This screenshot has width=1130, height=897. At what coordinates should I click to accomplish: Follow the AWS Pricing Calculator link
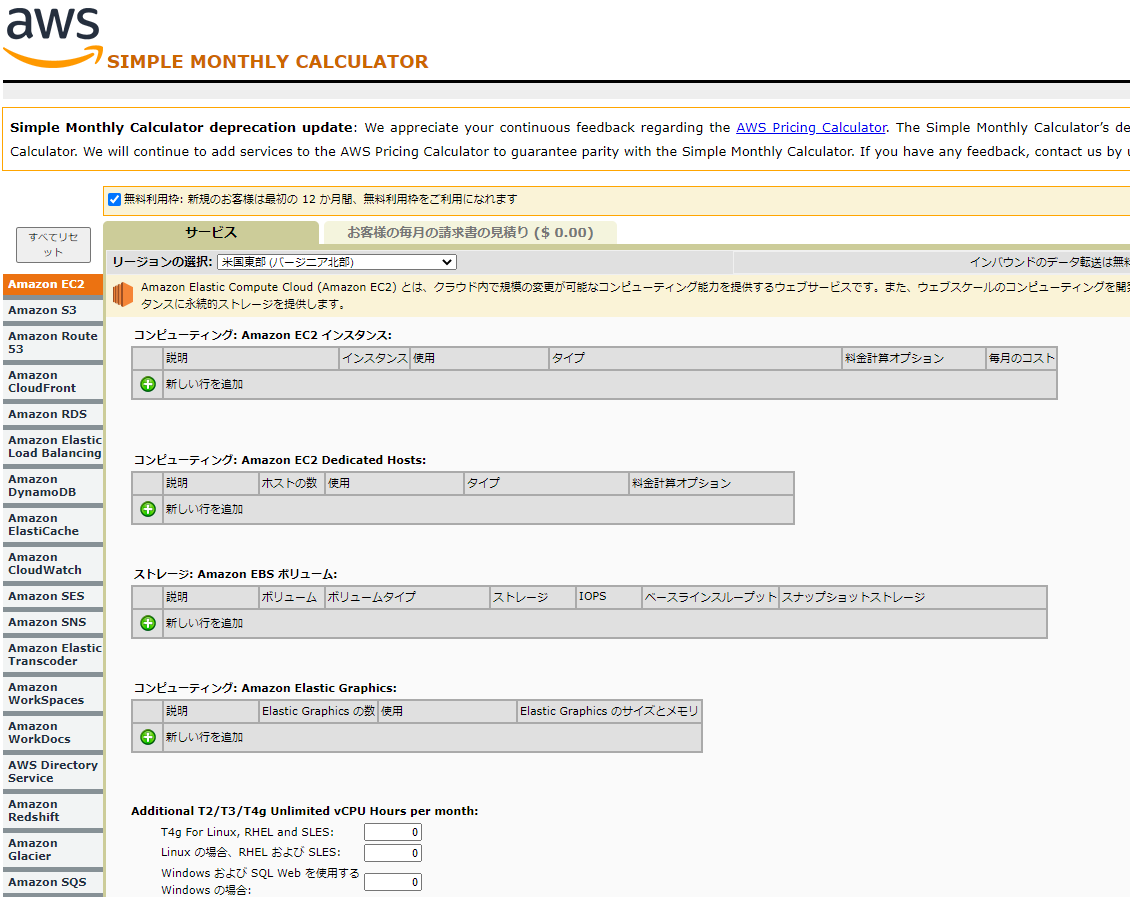811,128
